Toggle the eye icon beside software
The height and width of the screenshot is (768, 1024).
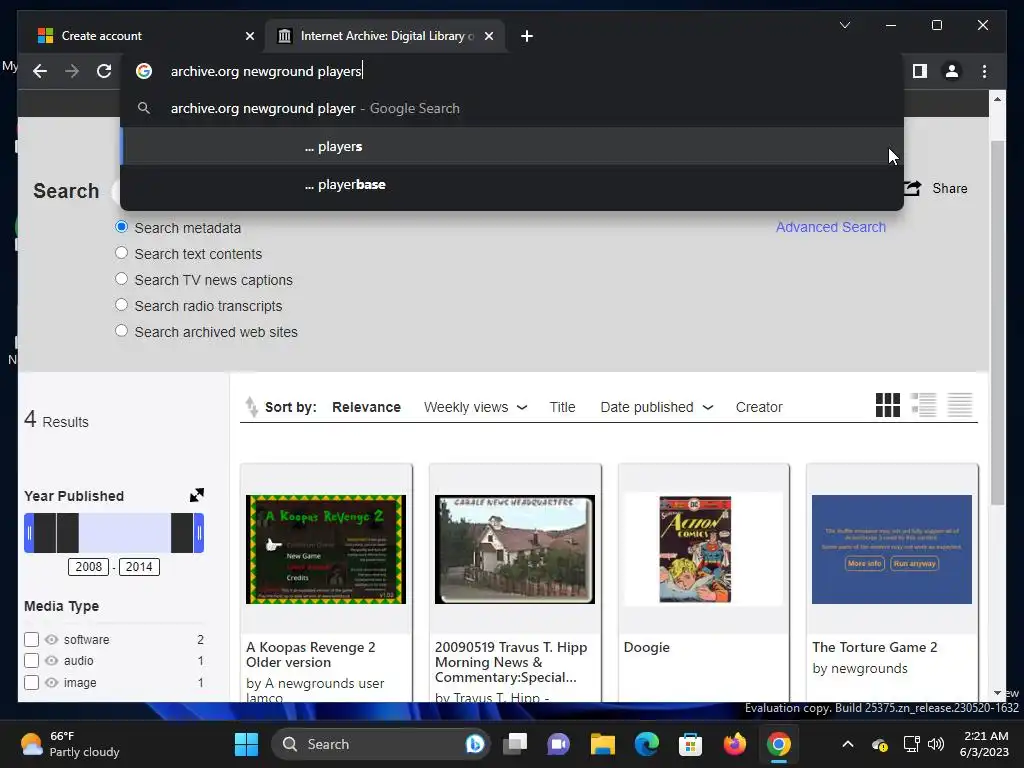52,639
